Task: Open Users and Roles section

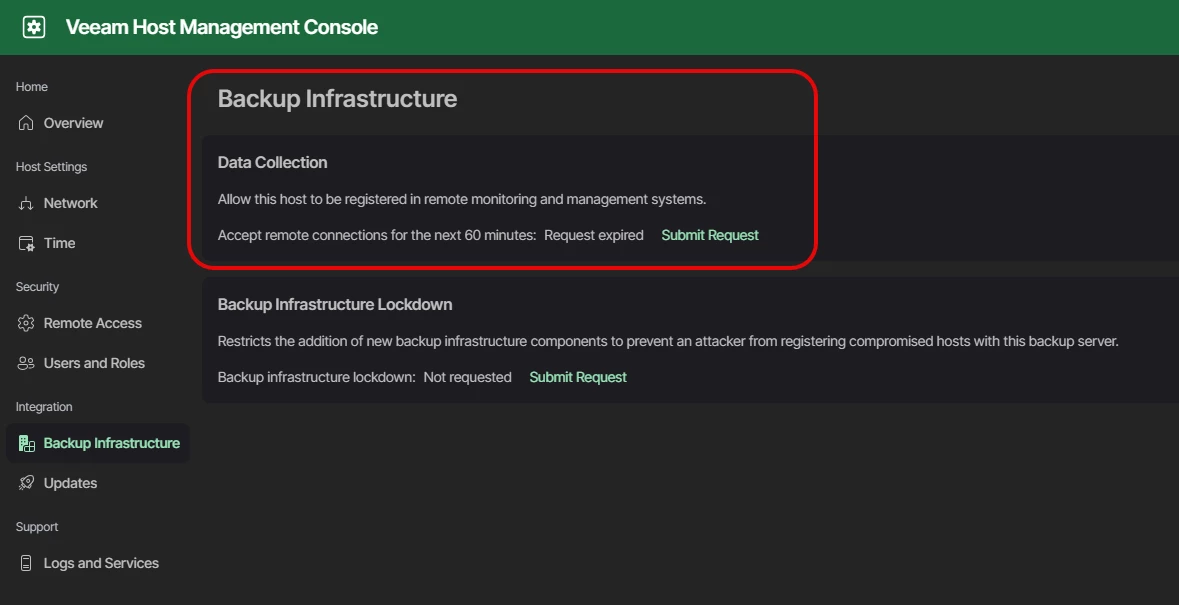Action: 94,363
